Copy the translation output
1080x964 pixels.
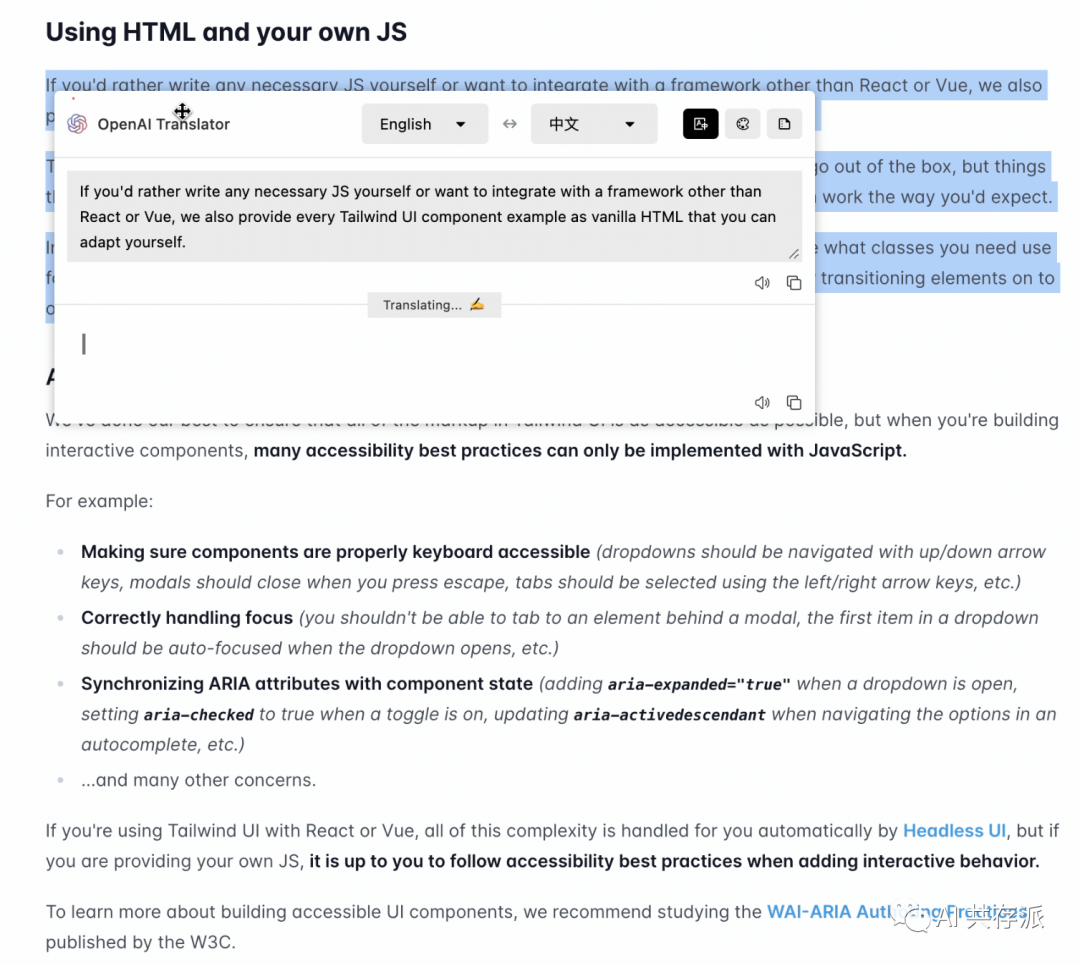[x=794, y=402]
